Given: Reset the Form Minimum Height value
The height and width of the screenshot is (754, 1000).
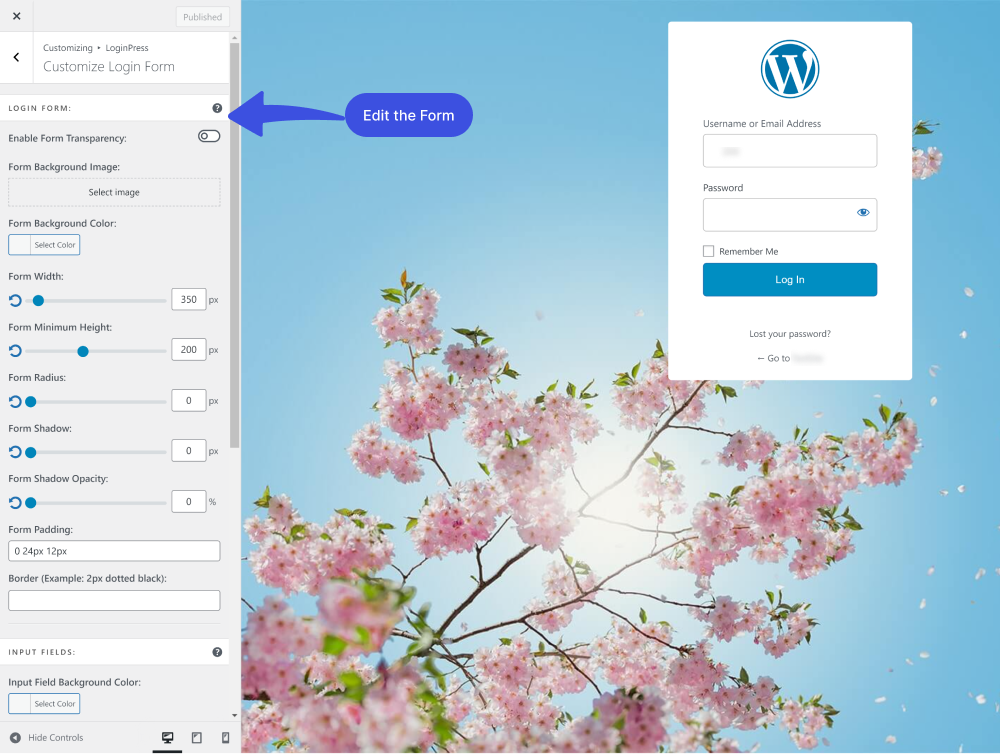Looking at the screenshot, I should tap(15, 350).
